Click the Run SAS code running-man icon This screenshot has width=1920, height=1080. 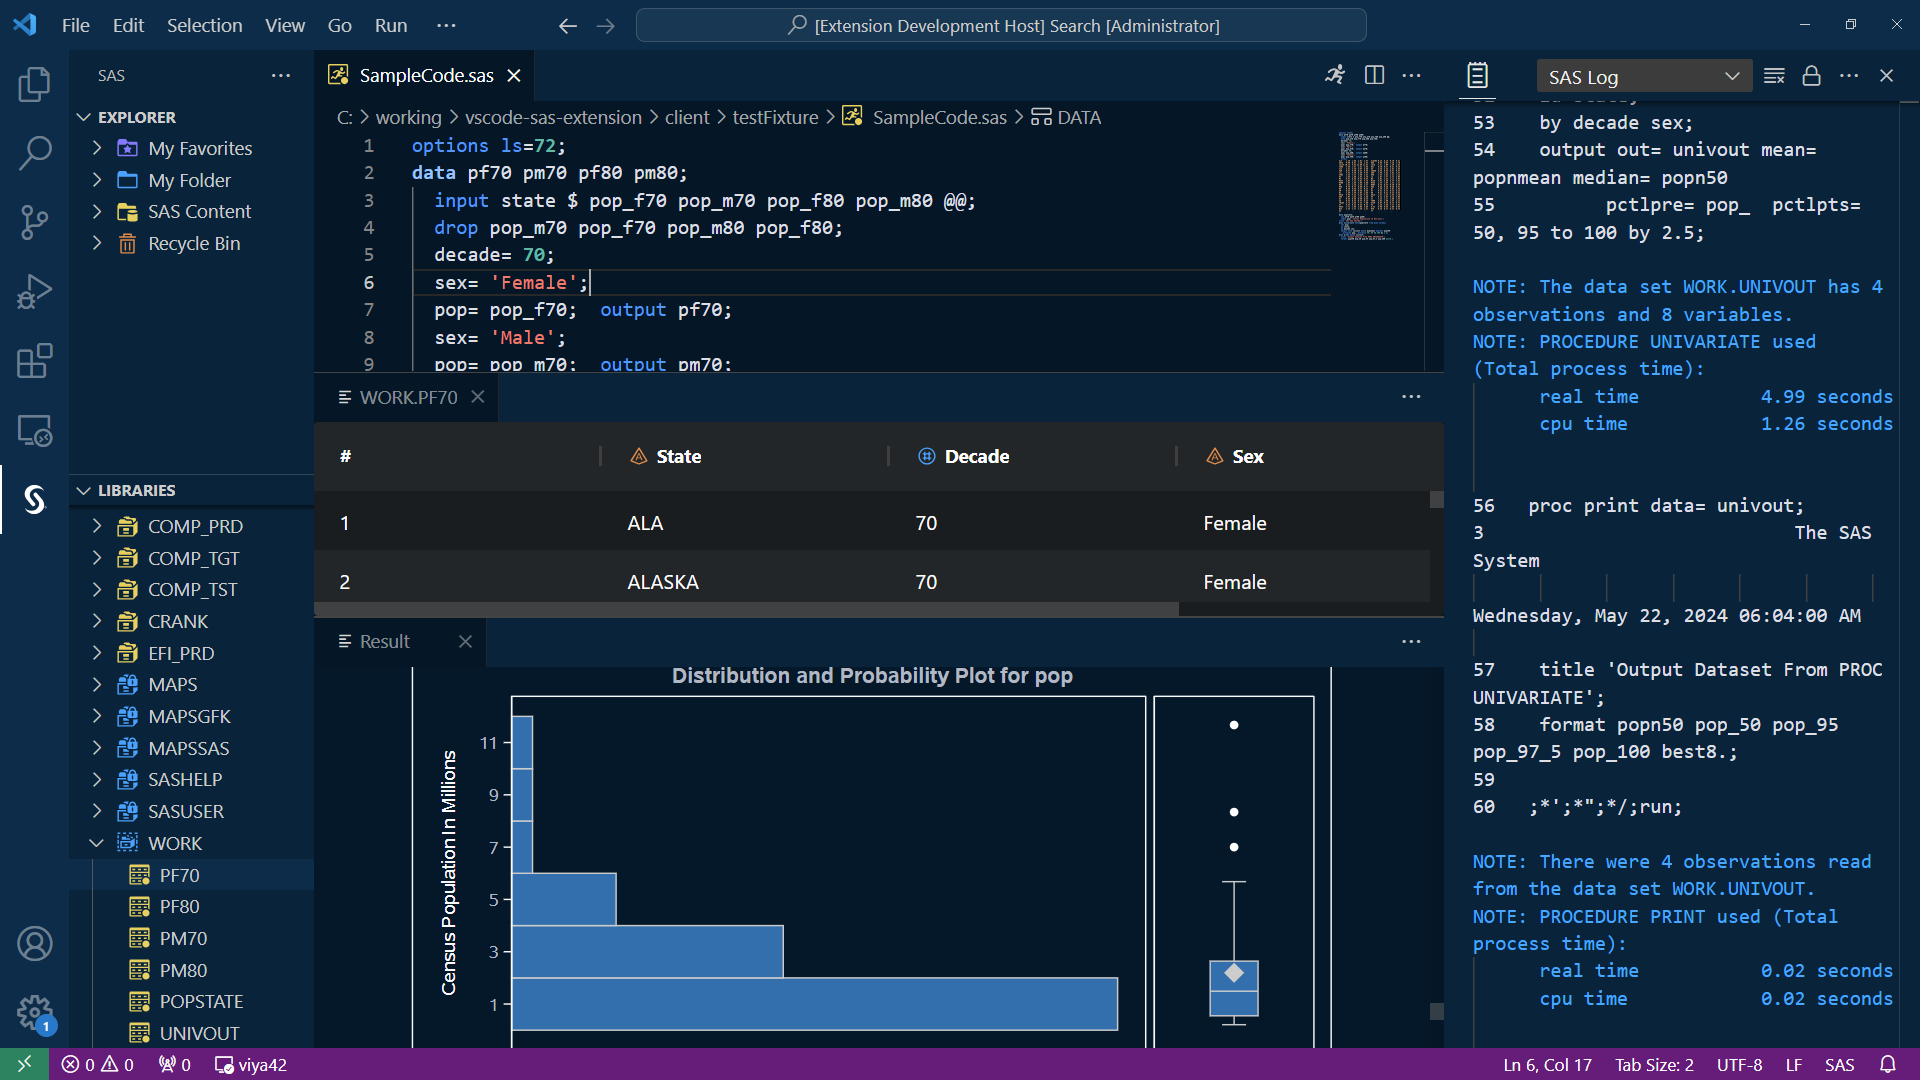(x=1335, y=75)
